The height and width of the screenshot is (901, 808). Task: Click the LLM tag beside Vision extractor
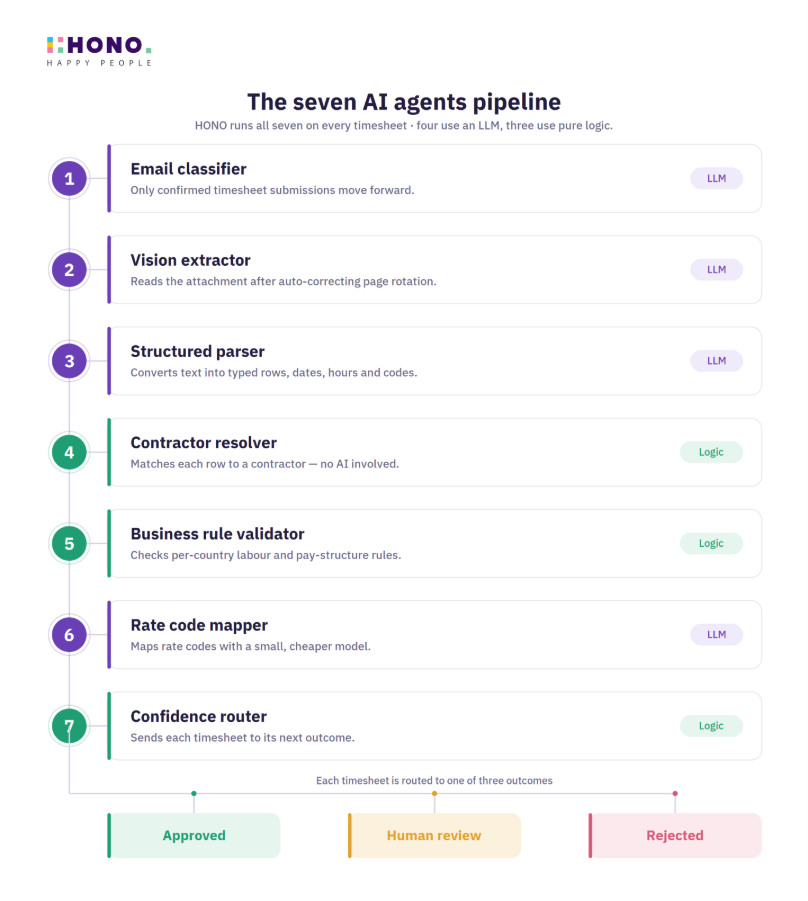[716, 270]
